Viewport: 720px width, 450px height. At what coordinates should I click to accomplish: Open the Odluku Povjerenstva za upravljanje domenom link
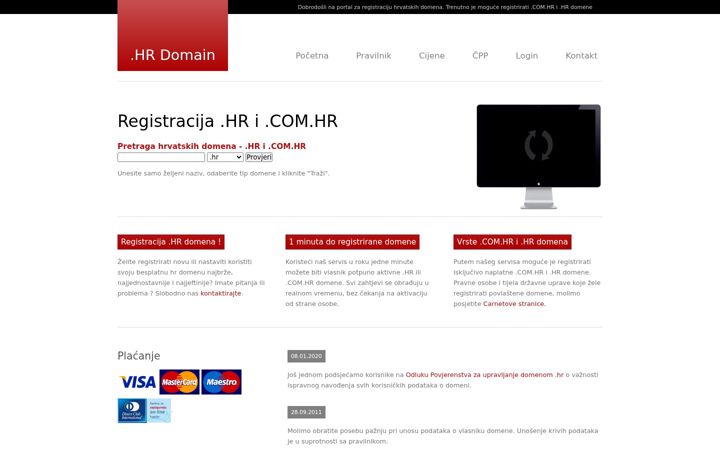click(x=484, y=375)
